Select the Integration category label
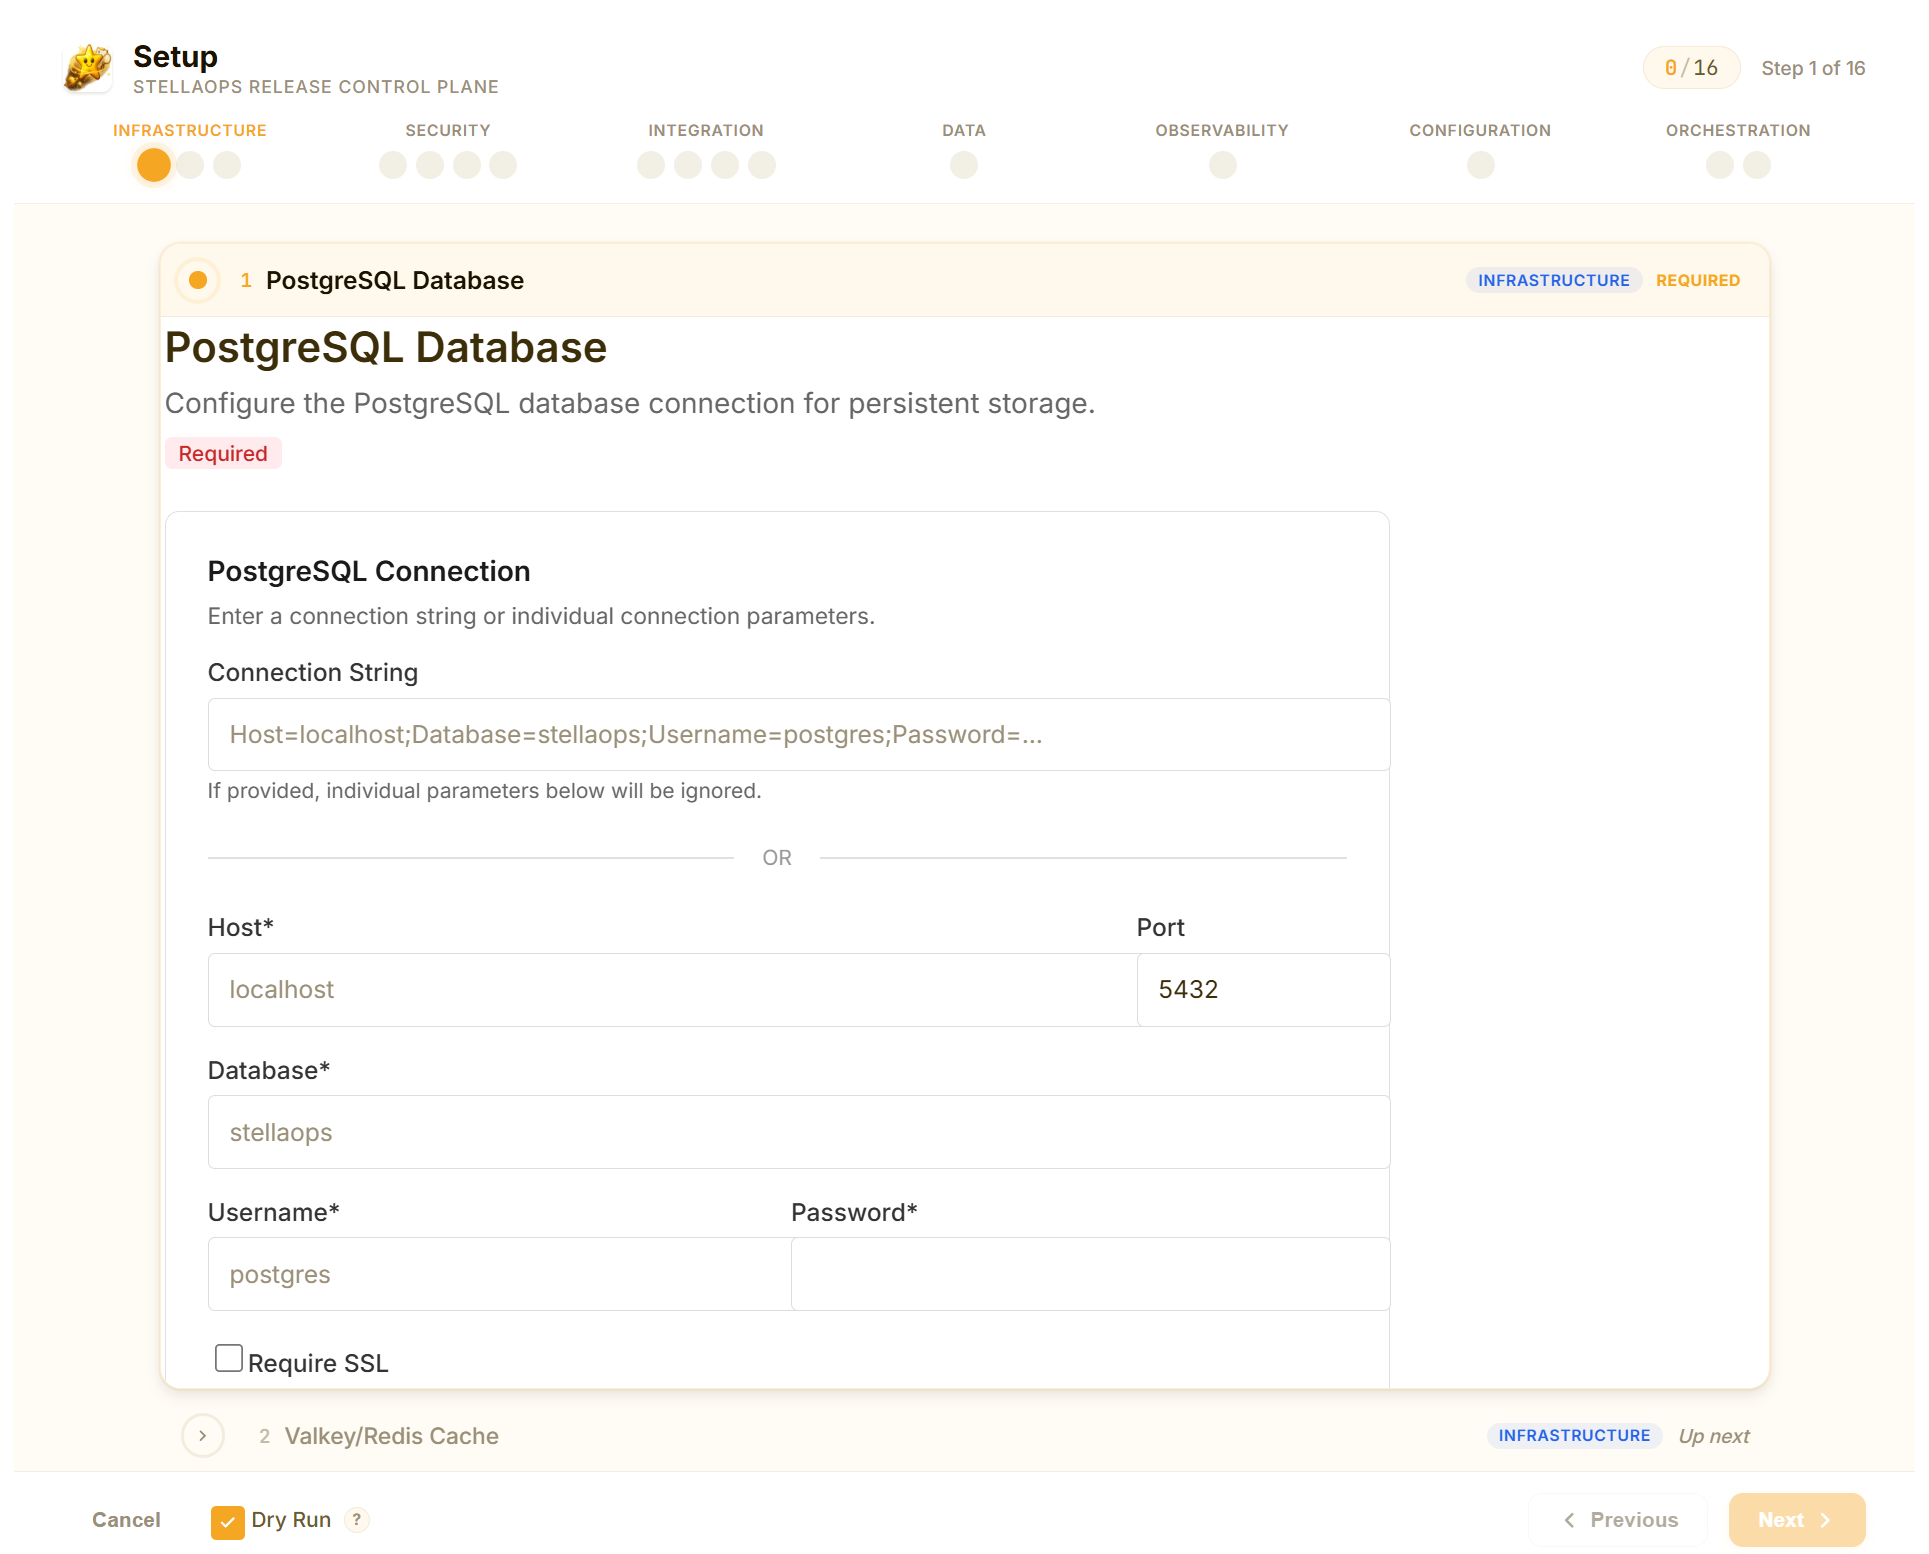This screenshot has height=1554, width=1929. 705,130
